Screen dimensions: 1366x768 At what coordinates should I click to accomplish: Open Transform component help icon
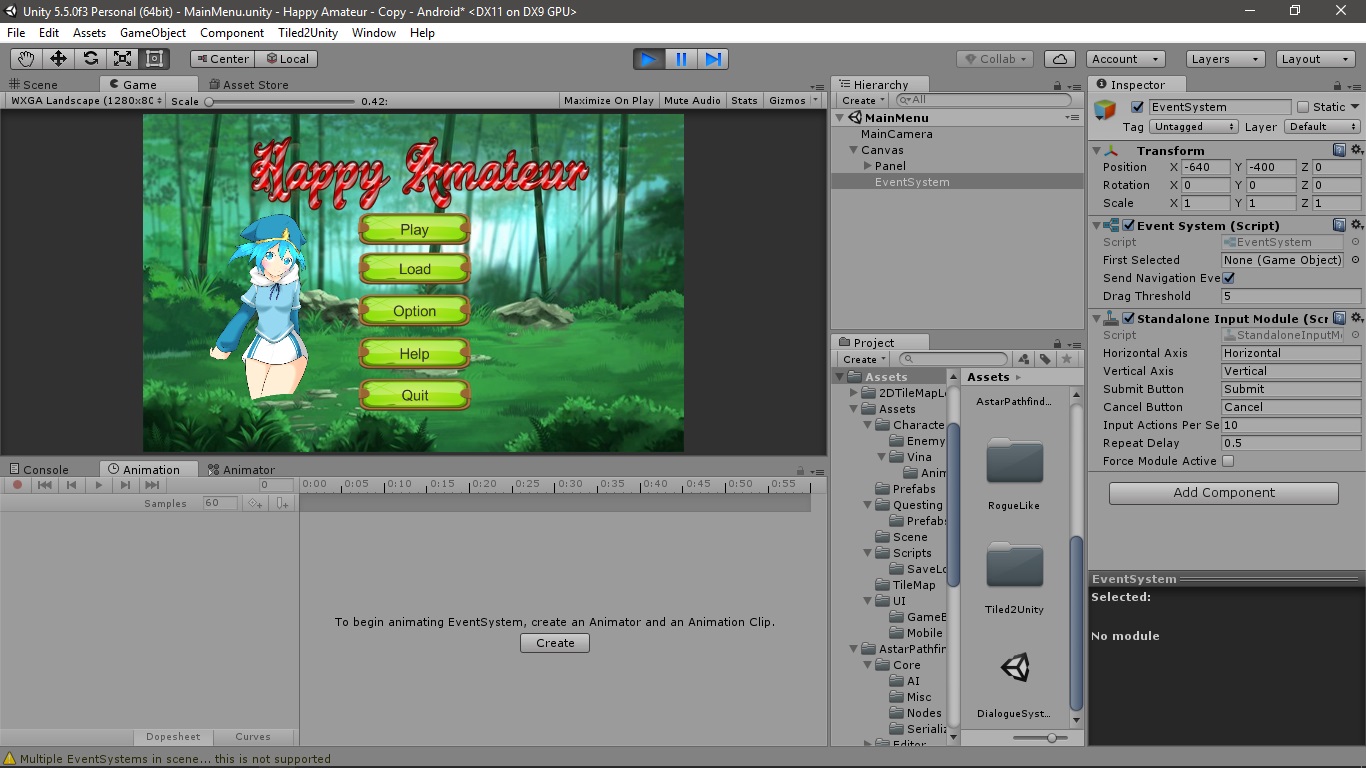pos(1340,150)
